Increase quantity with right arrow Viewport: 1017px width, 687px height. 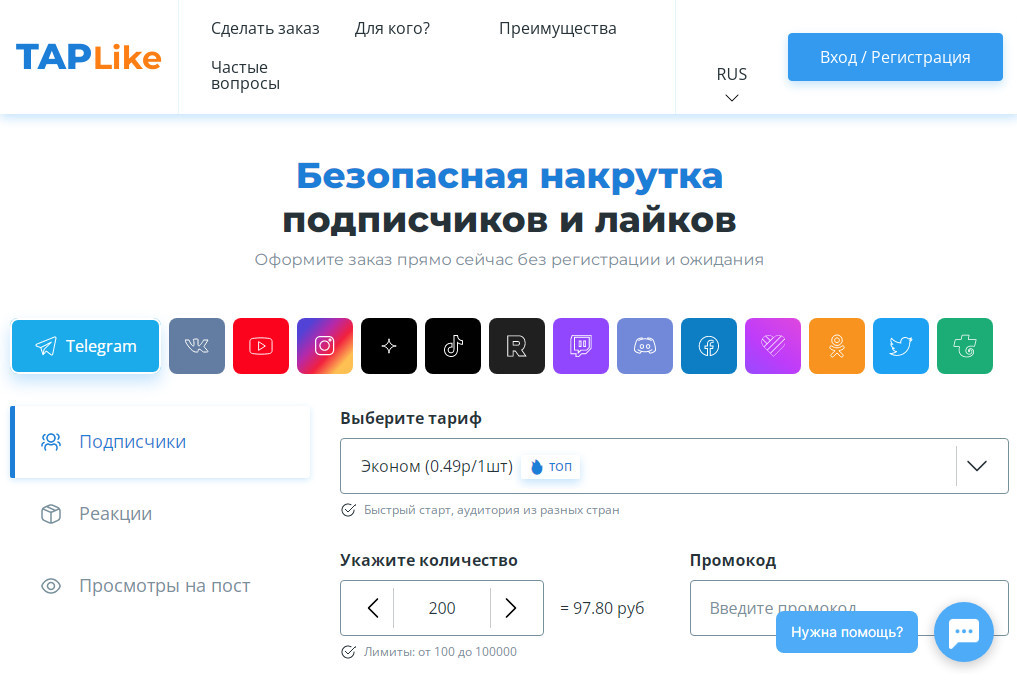tap(511, 608)
